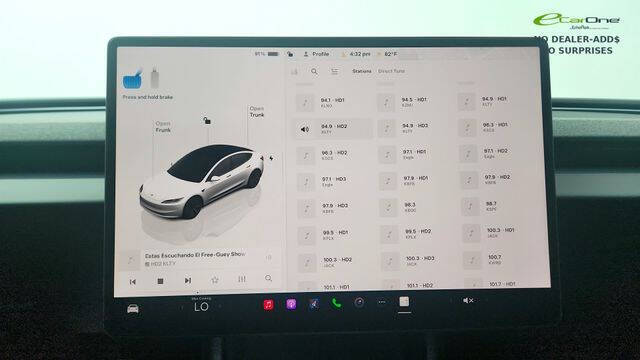The width and height of the screenshot is (640, 360).
Task: Favorite the current station with star
Action: (x=215, y=280)
